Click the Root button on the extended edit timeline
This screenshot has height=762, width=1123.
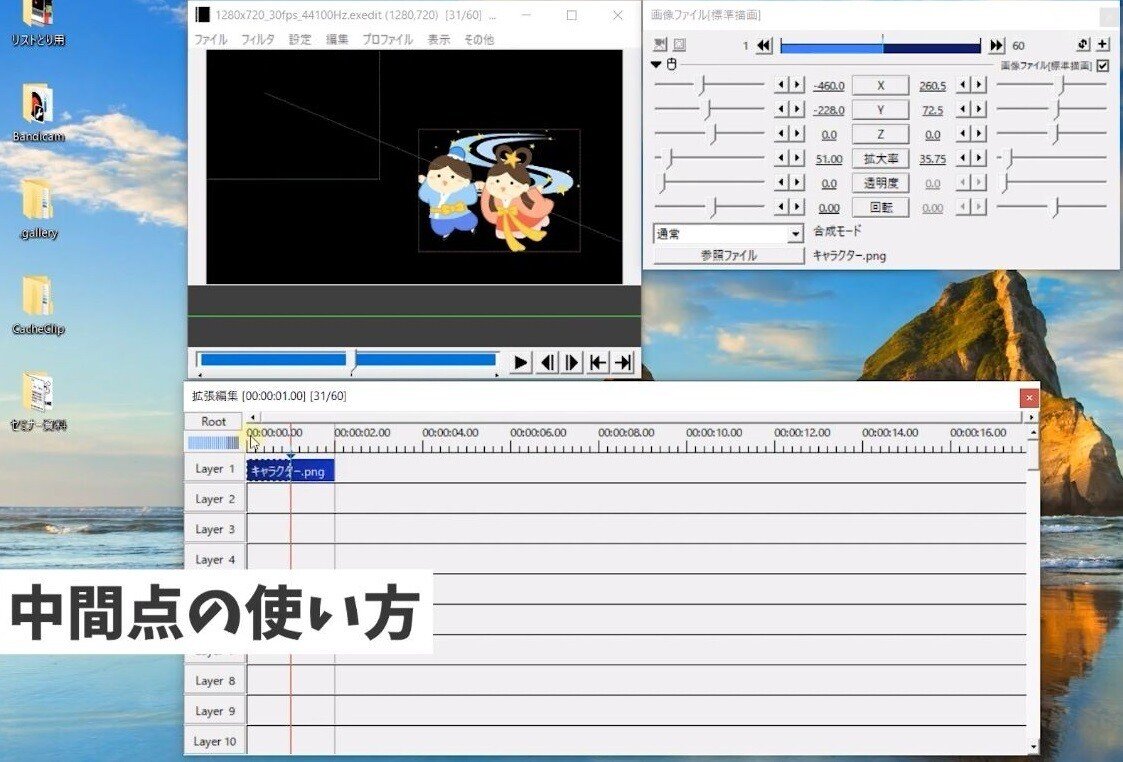[x=212, y=421]
